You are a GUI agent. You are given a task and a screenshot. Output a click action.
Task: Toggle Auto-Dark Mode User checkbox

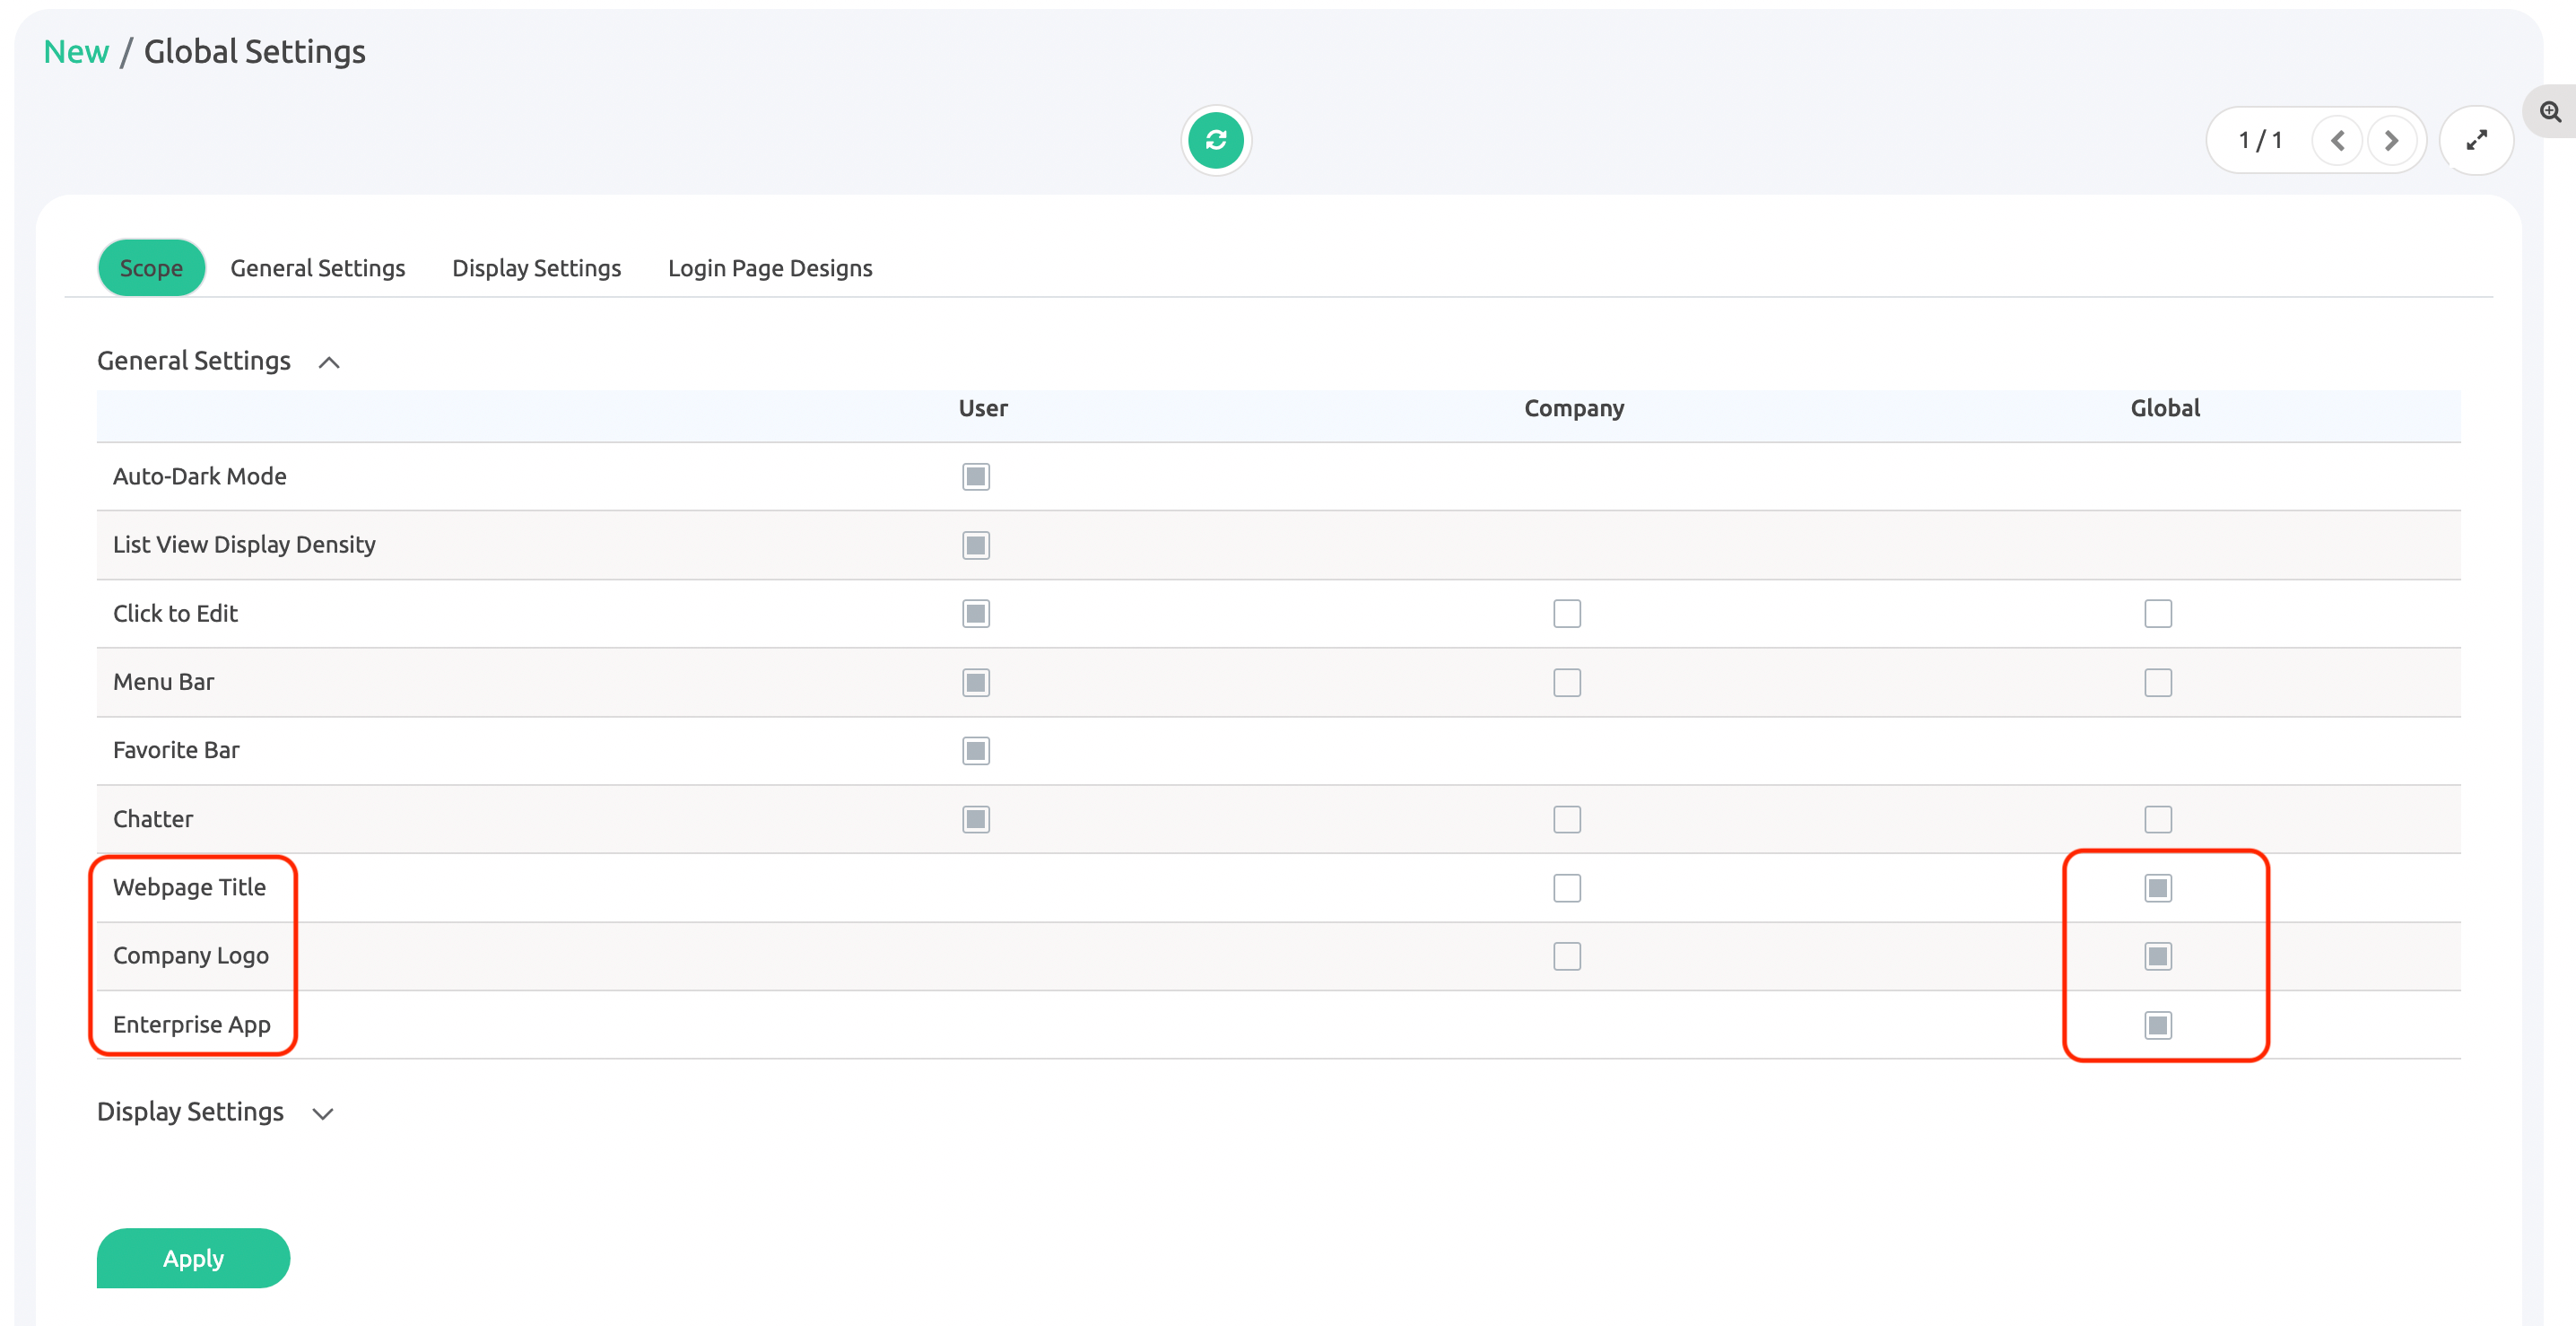tap(975, 477)
